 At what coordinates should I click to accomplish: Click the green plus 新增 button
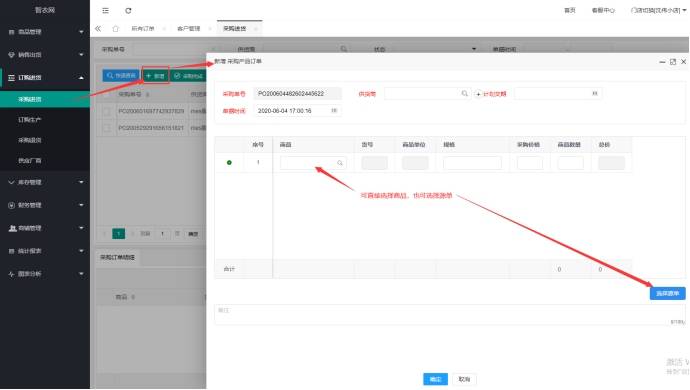(156, 76)
